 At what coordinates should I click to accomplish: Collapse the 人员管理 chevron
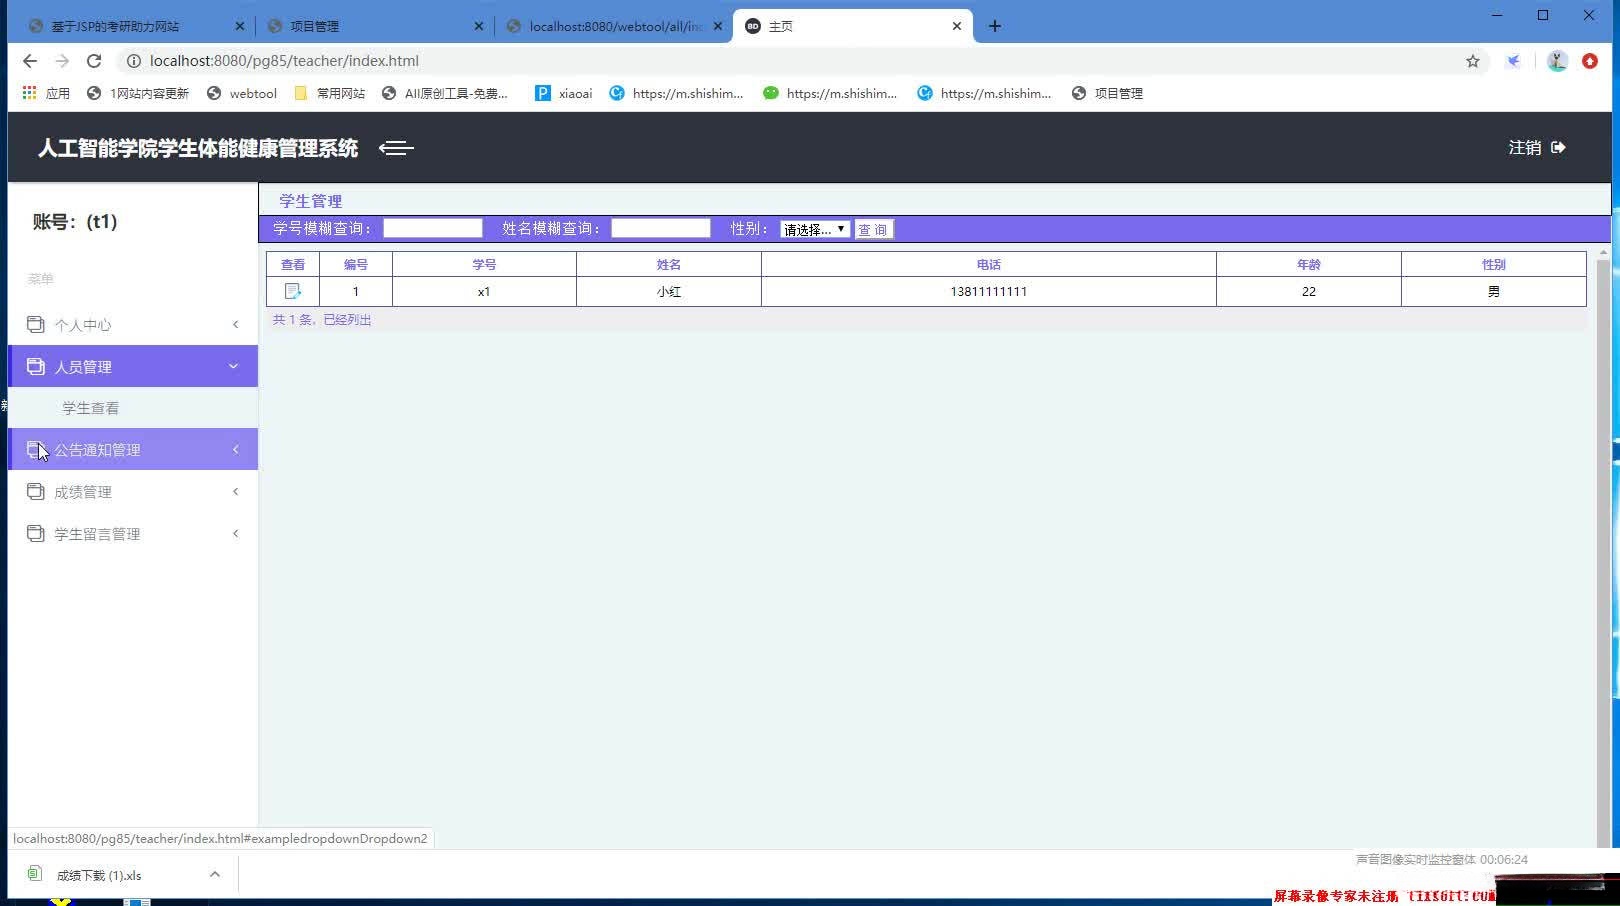click(234, 366)
